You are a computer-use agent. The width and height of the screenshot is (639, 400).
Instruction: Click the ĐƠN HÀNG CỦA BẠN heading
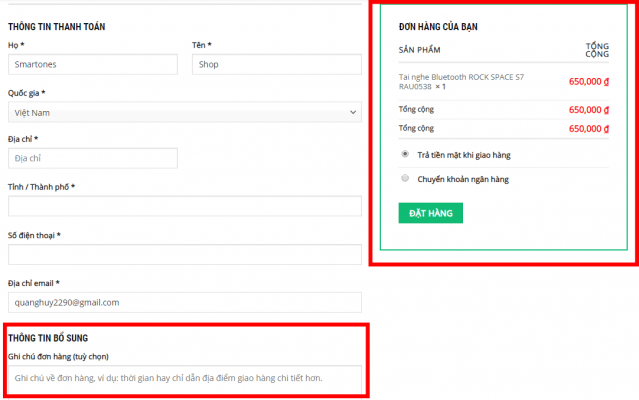coord(438,27)
